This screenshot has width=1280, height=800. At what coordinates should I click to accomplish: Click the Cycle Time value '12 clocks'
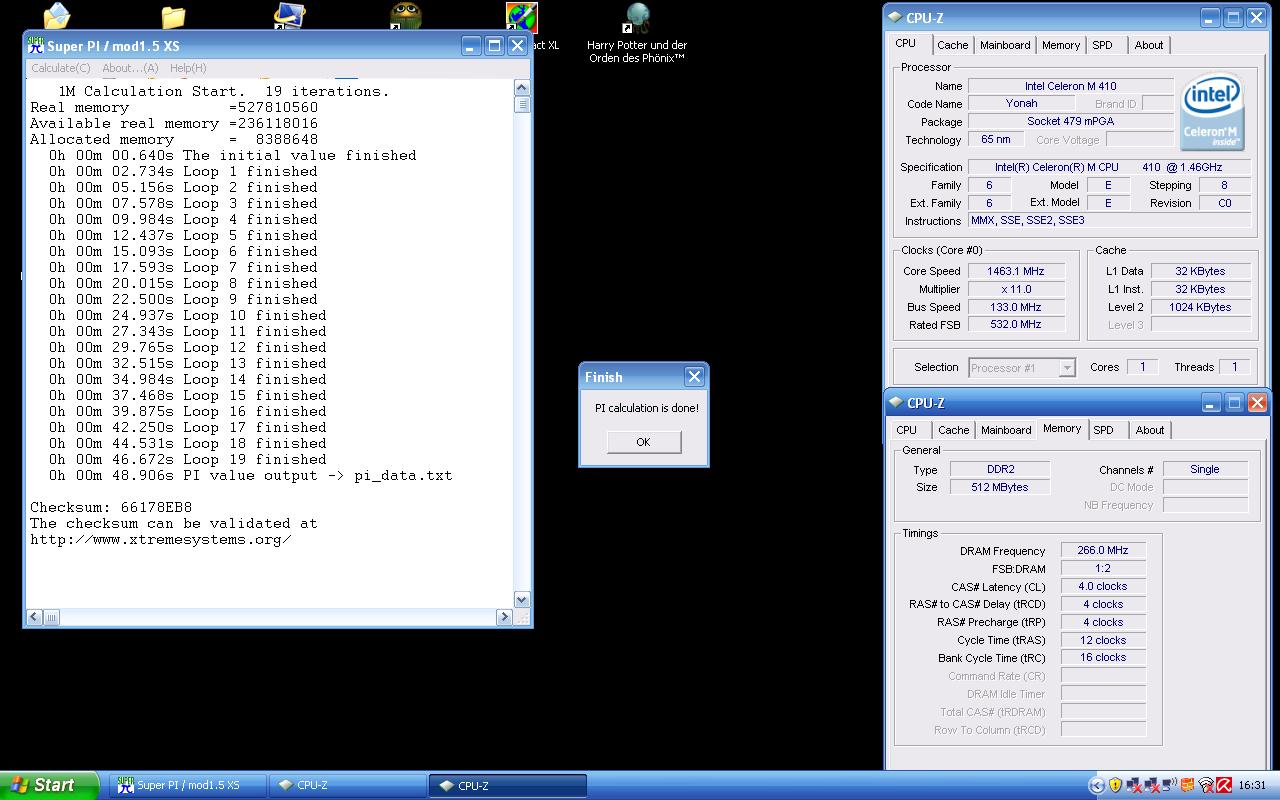point(1103,641)
